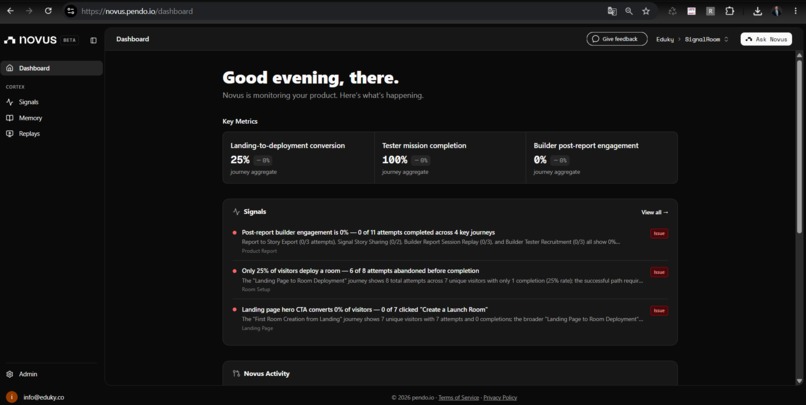The image size is (806, 405).
Task: Click the zoom magnifier icon in address bar
Action: (x=629, y=11)
